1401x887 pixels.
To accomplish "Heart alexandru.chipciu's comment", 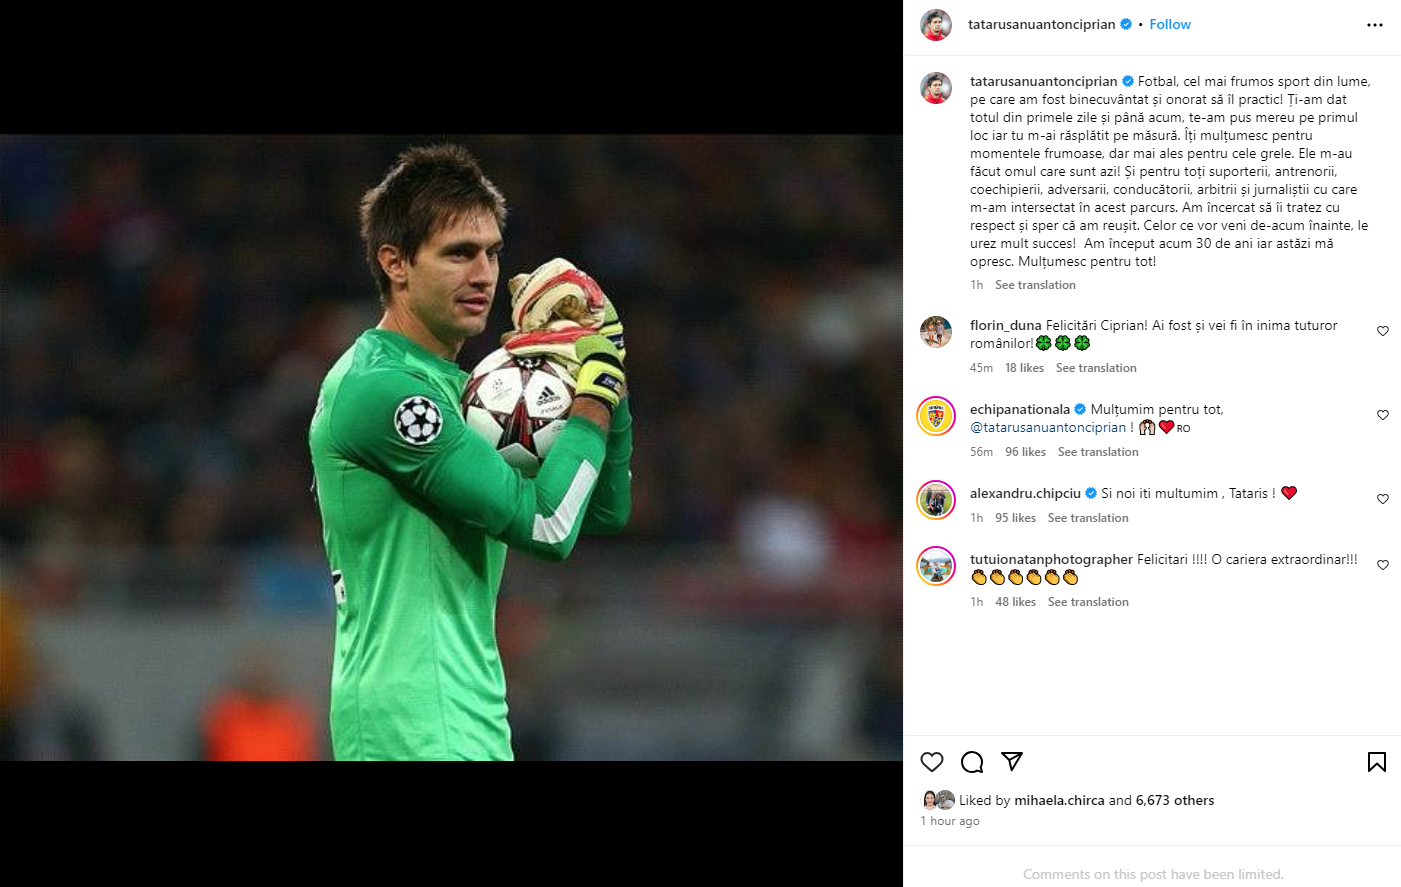I will pos(1383,499).
